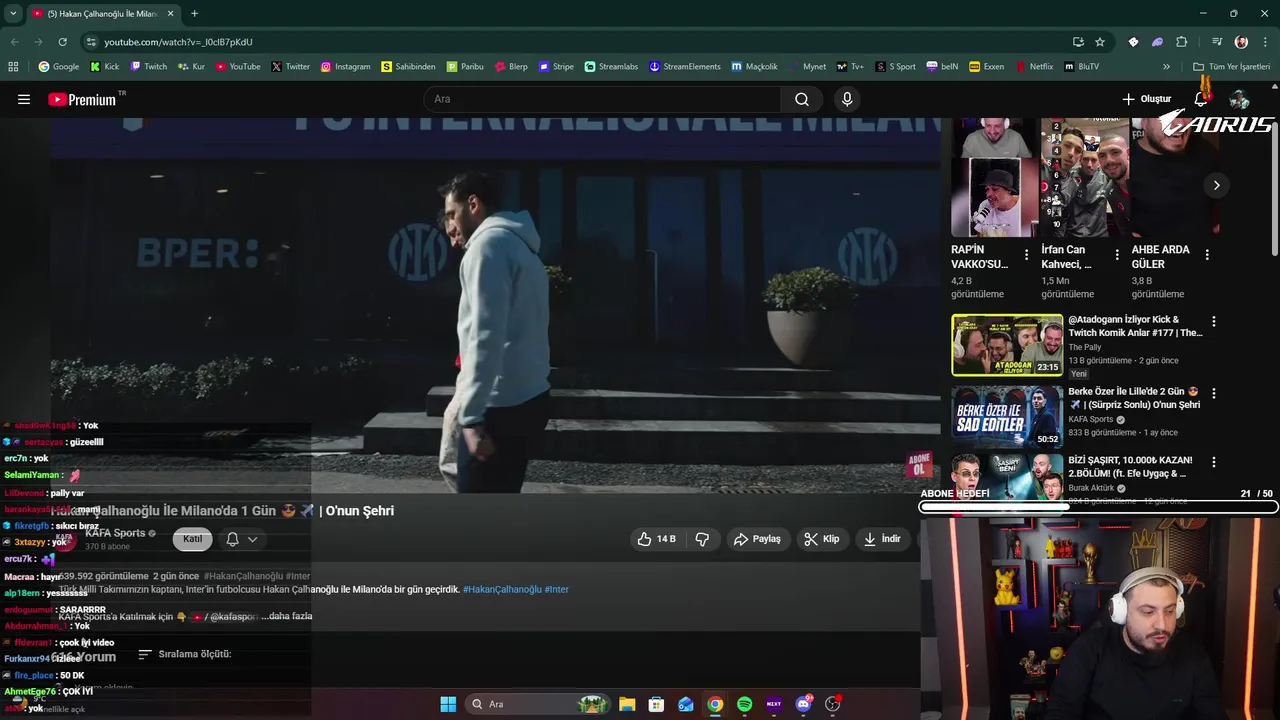Image resolution: width=1280 pixels, height=720 pixels.
Task: Like the video (14 B thumbs up)
Action: point(656,539)
